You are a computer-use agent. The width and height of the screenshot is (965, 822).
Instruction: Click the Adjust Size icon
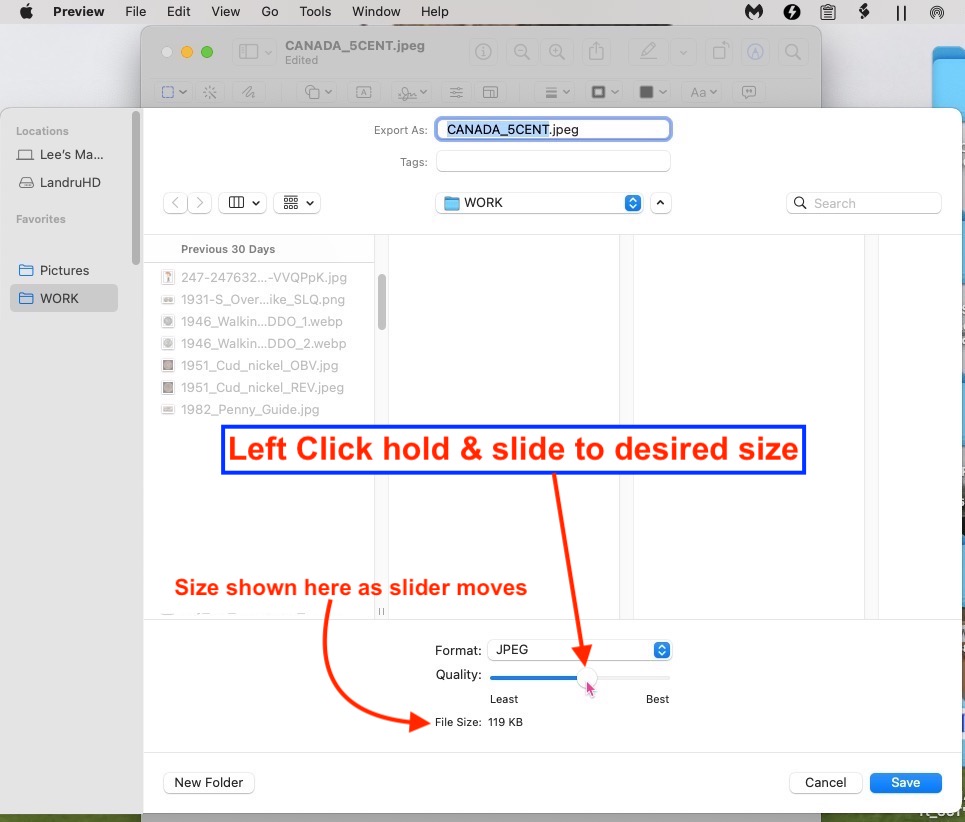[x=491, y=92]
